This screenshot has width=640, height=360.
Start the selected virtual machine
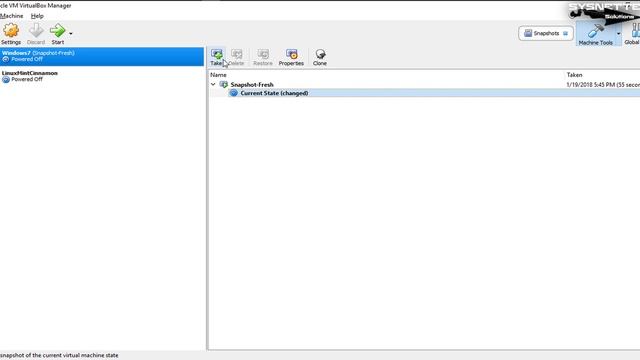click(58, 34)
